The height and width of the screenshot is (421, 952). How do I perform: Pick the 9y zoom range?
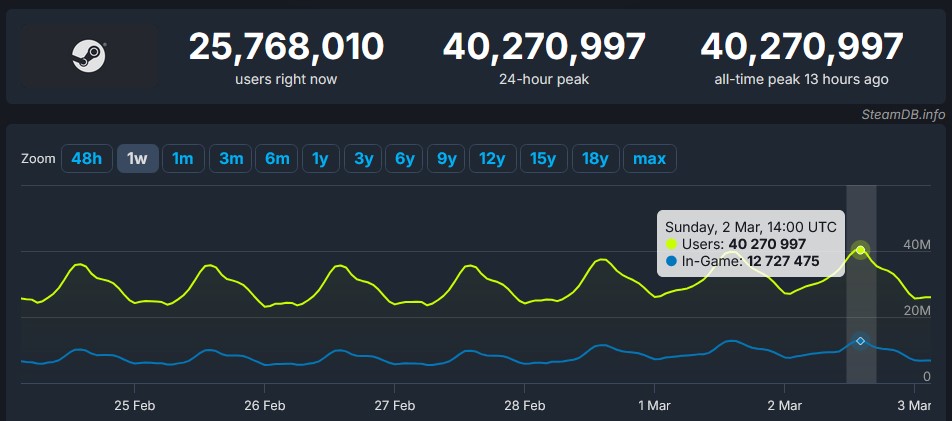pyautogui.click(x=446, y=159)
